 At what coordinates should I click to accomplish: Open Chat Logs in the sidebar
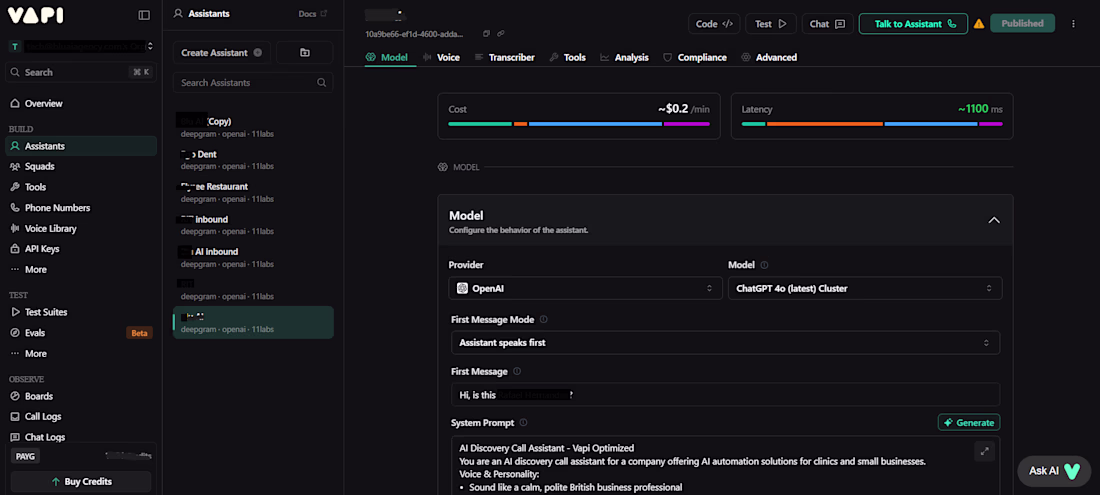(81, 438)
